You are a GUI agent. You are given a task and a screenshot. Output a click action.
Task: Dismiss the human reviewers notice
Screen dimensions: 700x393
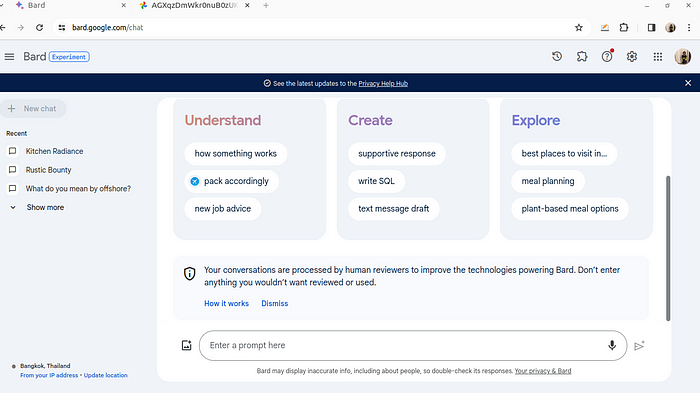point(275,303)
